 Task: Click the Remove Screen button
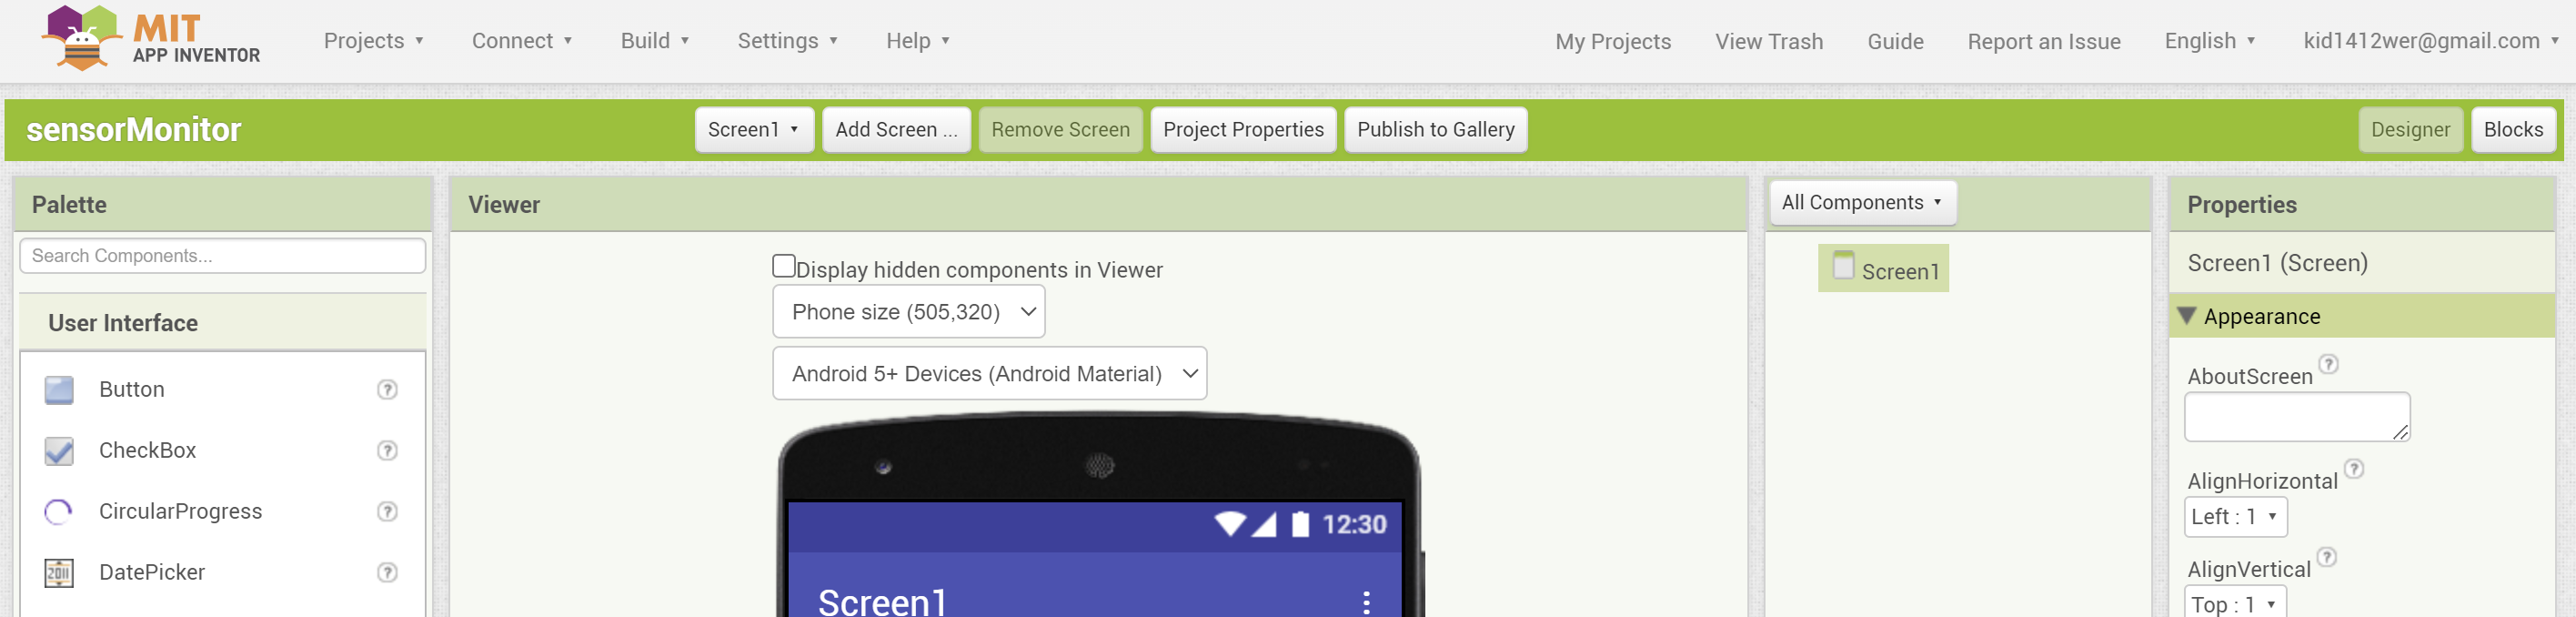pos(1060,130)
